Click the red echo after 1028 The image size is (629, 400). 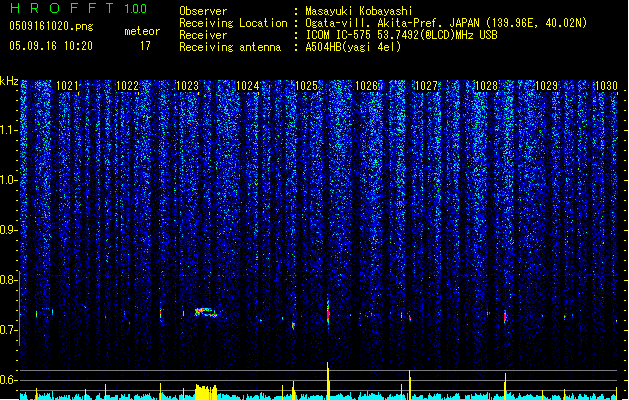(505, 317)
